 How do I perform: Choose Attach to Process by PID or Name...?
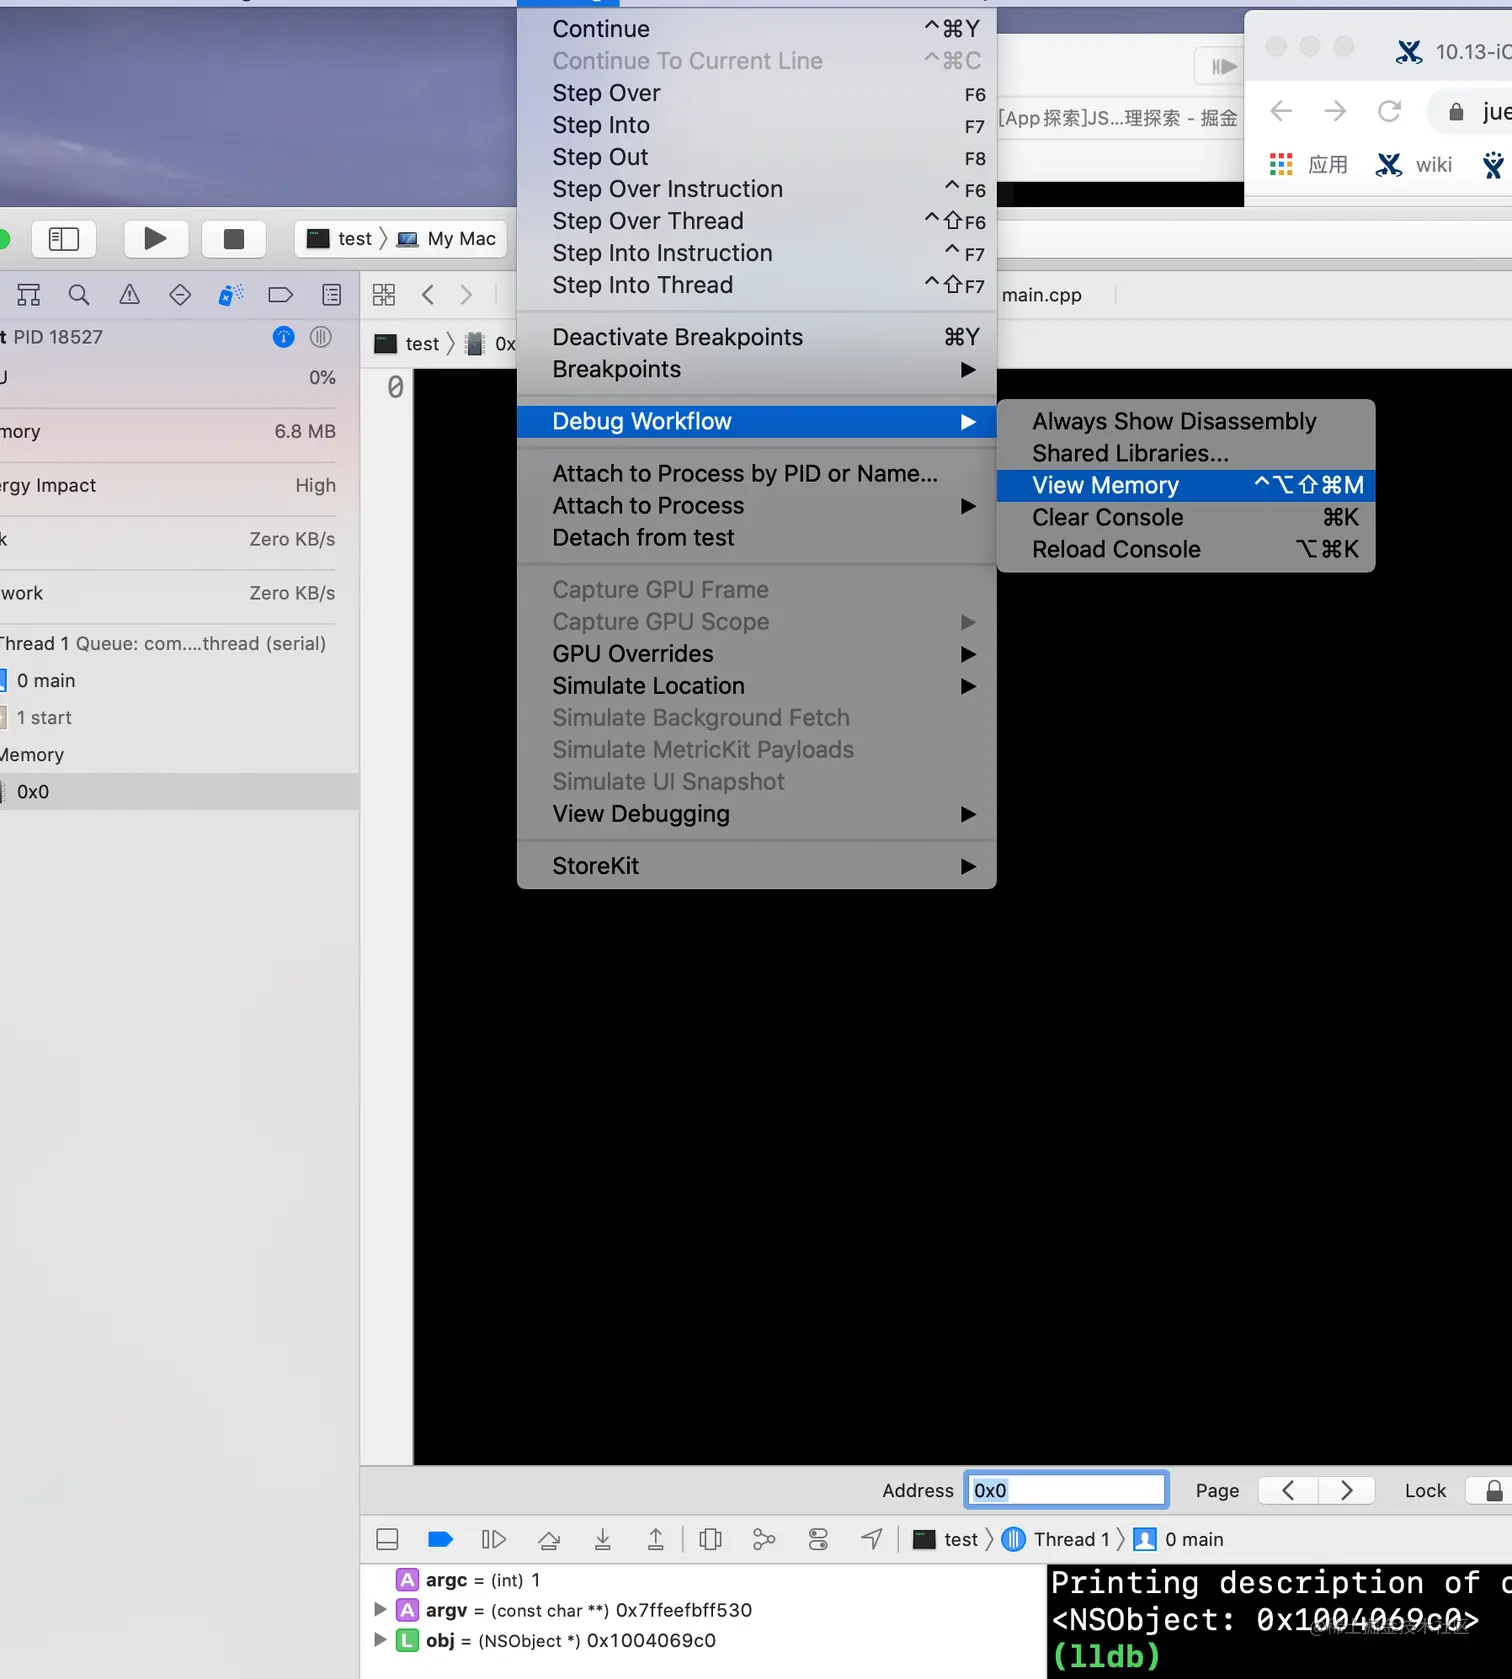point(757,473)
